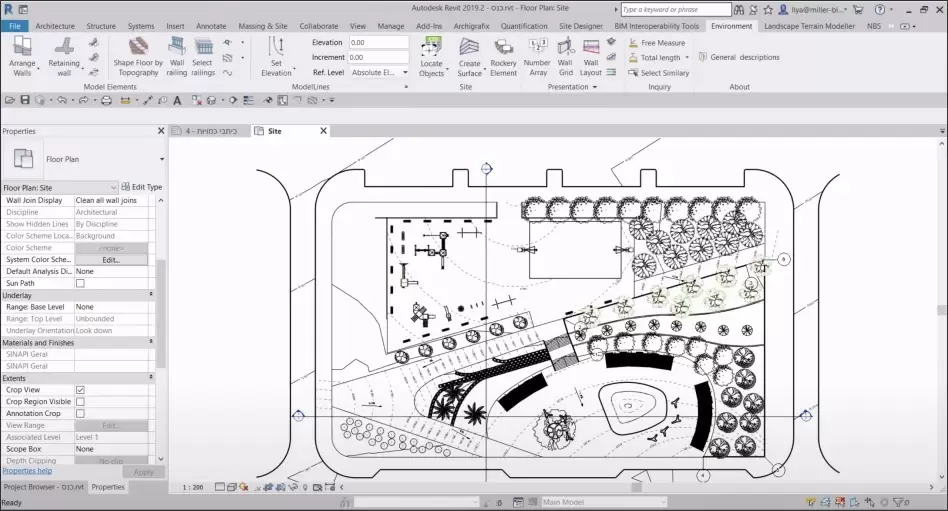
Task: Open the Properties help link
Action: pos(27,470)
